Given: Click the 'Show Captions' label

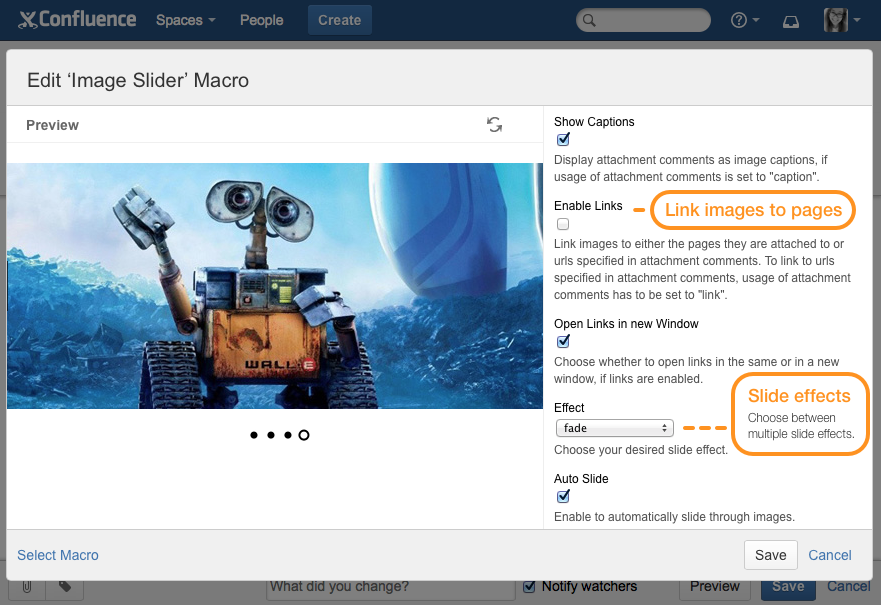Looking at the screenshot, I should coord(594,122).
